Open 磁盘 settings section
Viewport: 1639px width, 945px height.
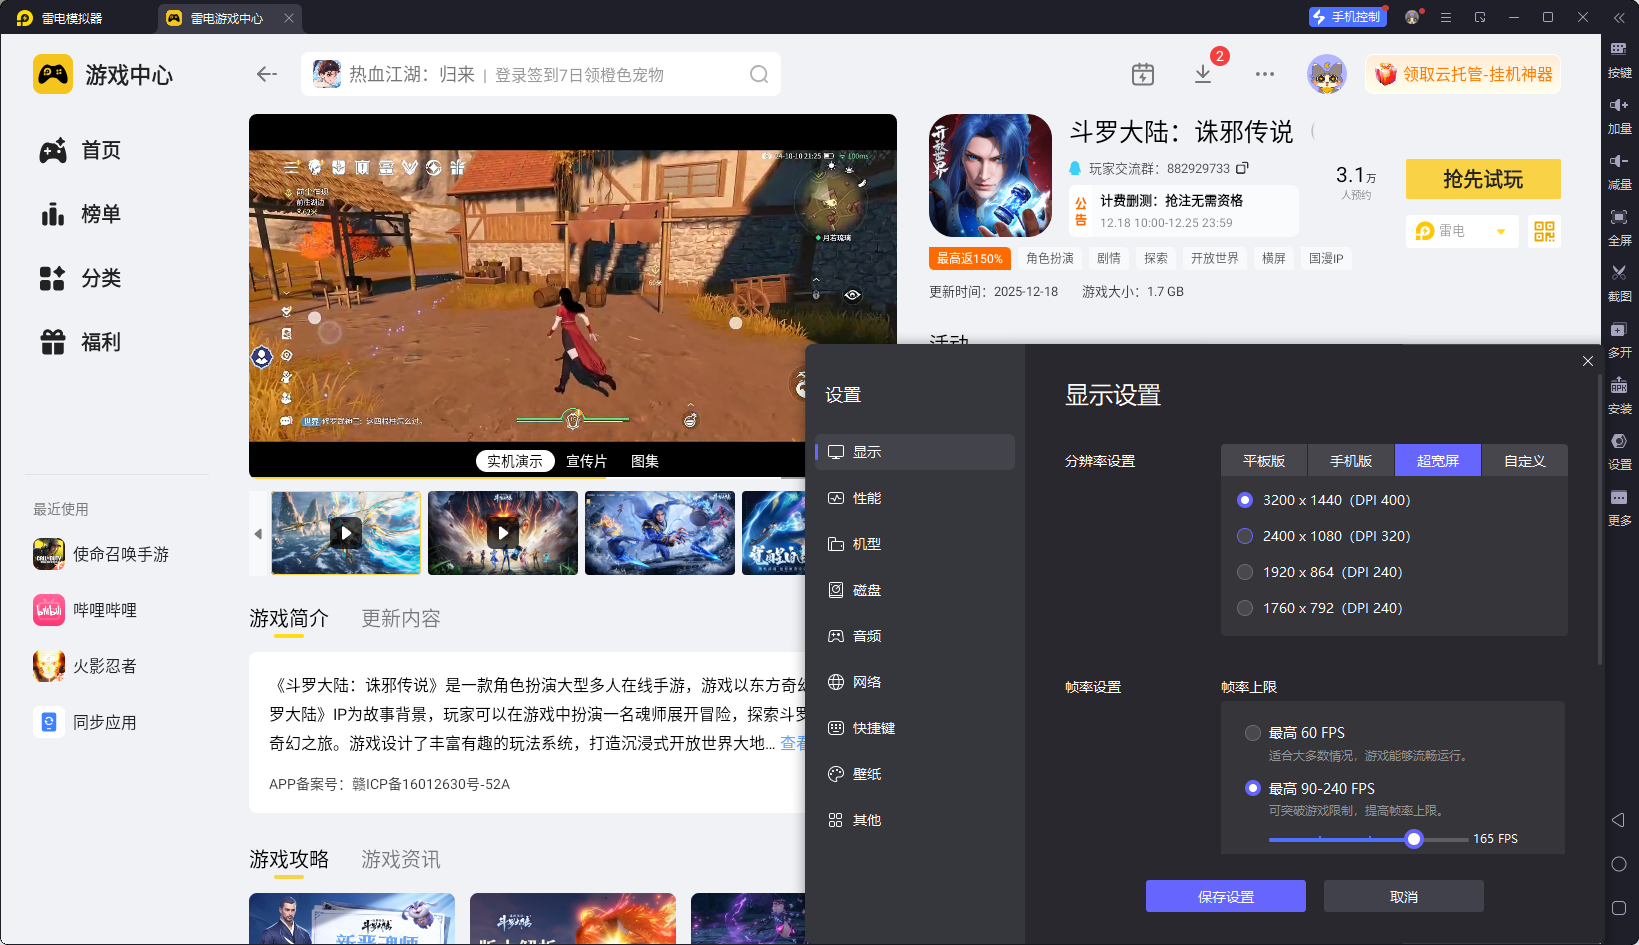click(x=915, y=590)
